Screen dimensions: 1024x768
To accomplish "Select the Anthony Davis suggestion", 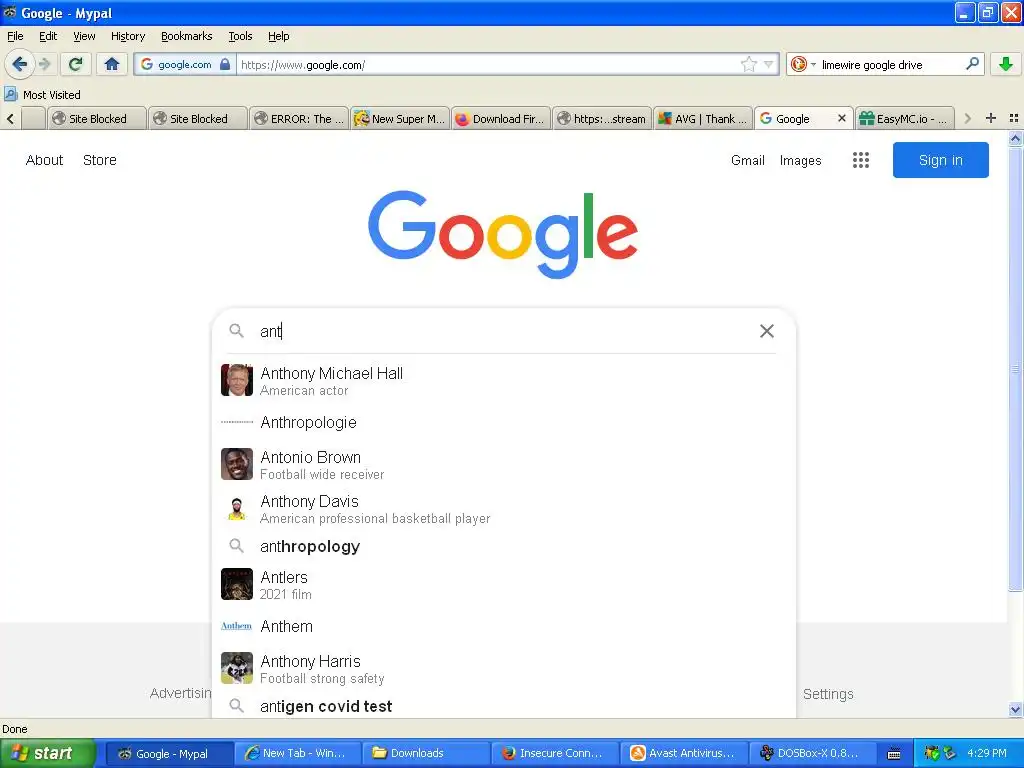I will (x=503, y=509).
